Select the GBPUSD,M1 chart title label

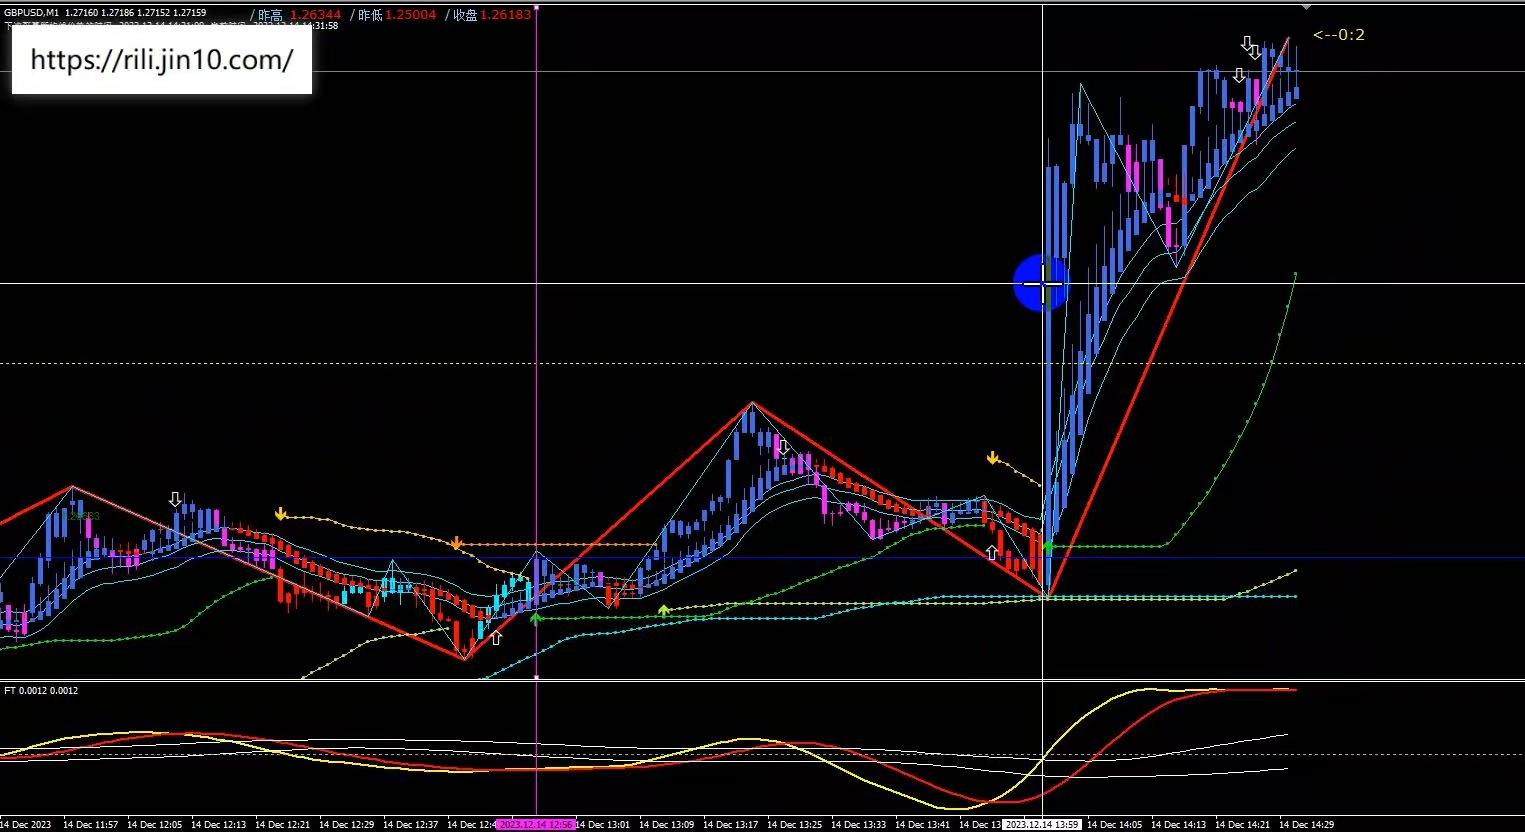[30, 13]
